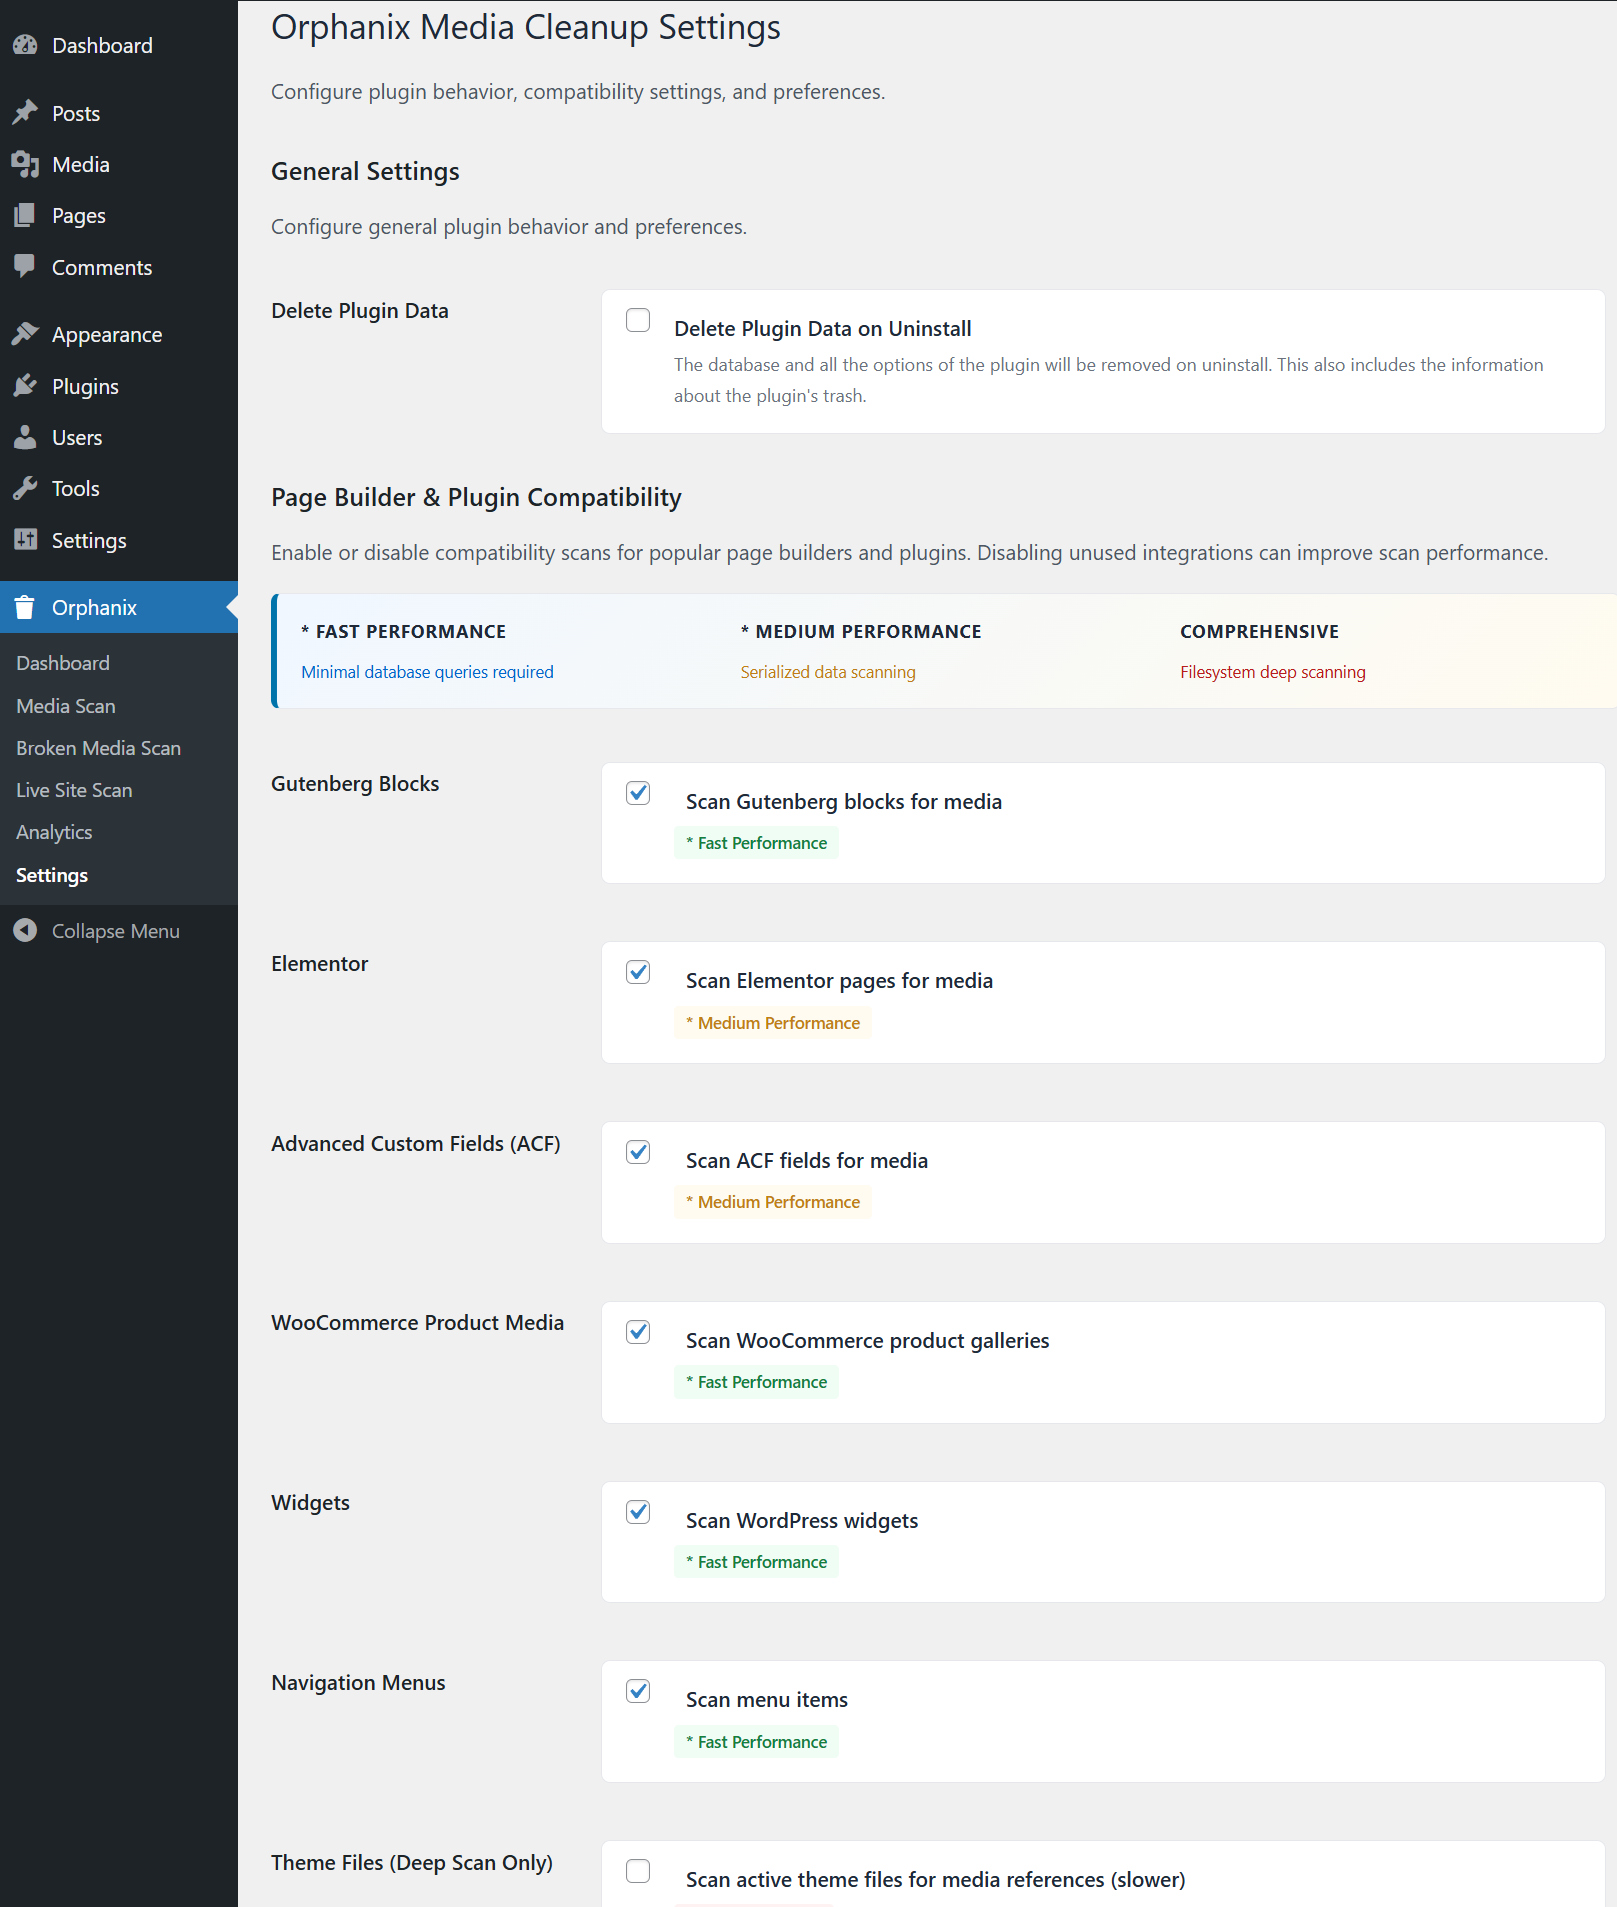
Task: Open the Users menu item
Action: click(77, 437)
